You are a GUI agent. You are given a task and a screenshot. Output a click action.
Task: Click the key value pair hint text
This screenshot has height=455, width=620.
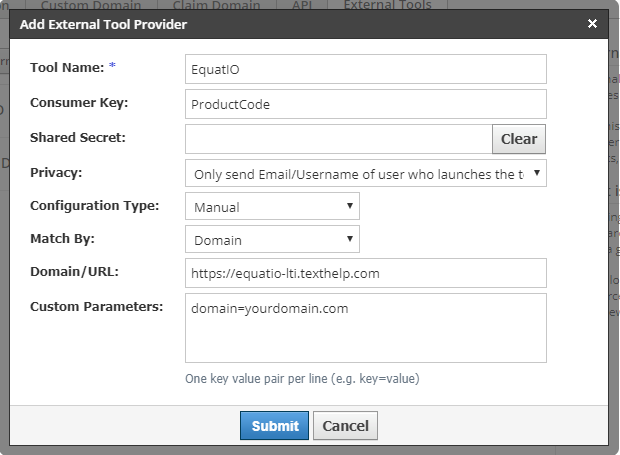click(300, 379)
